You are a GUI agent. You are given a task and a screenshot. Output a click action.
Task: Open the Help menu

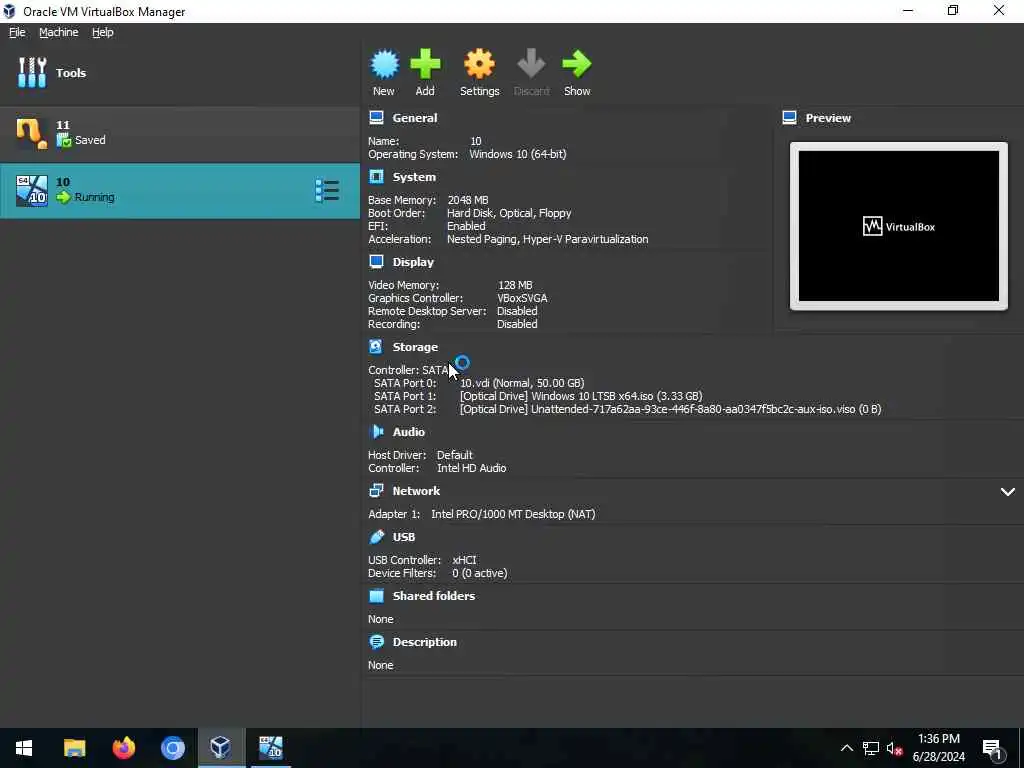103,32
